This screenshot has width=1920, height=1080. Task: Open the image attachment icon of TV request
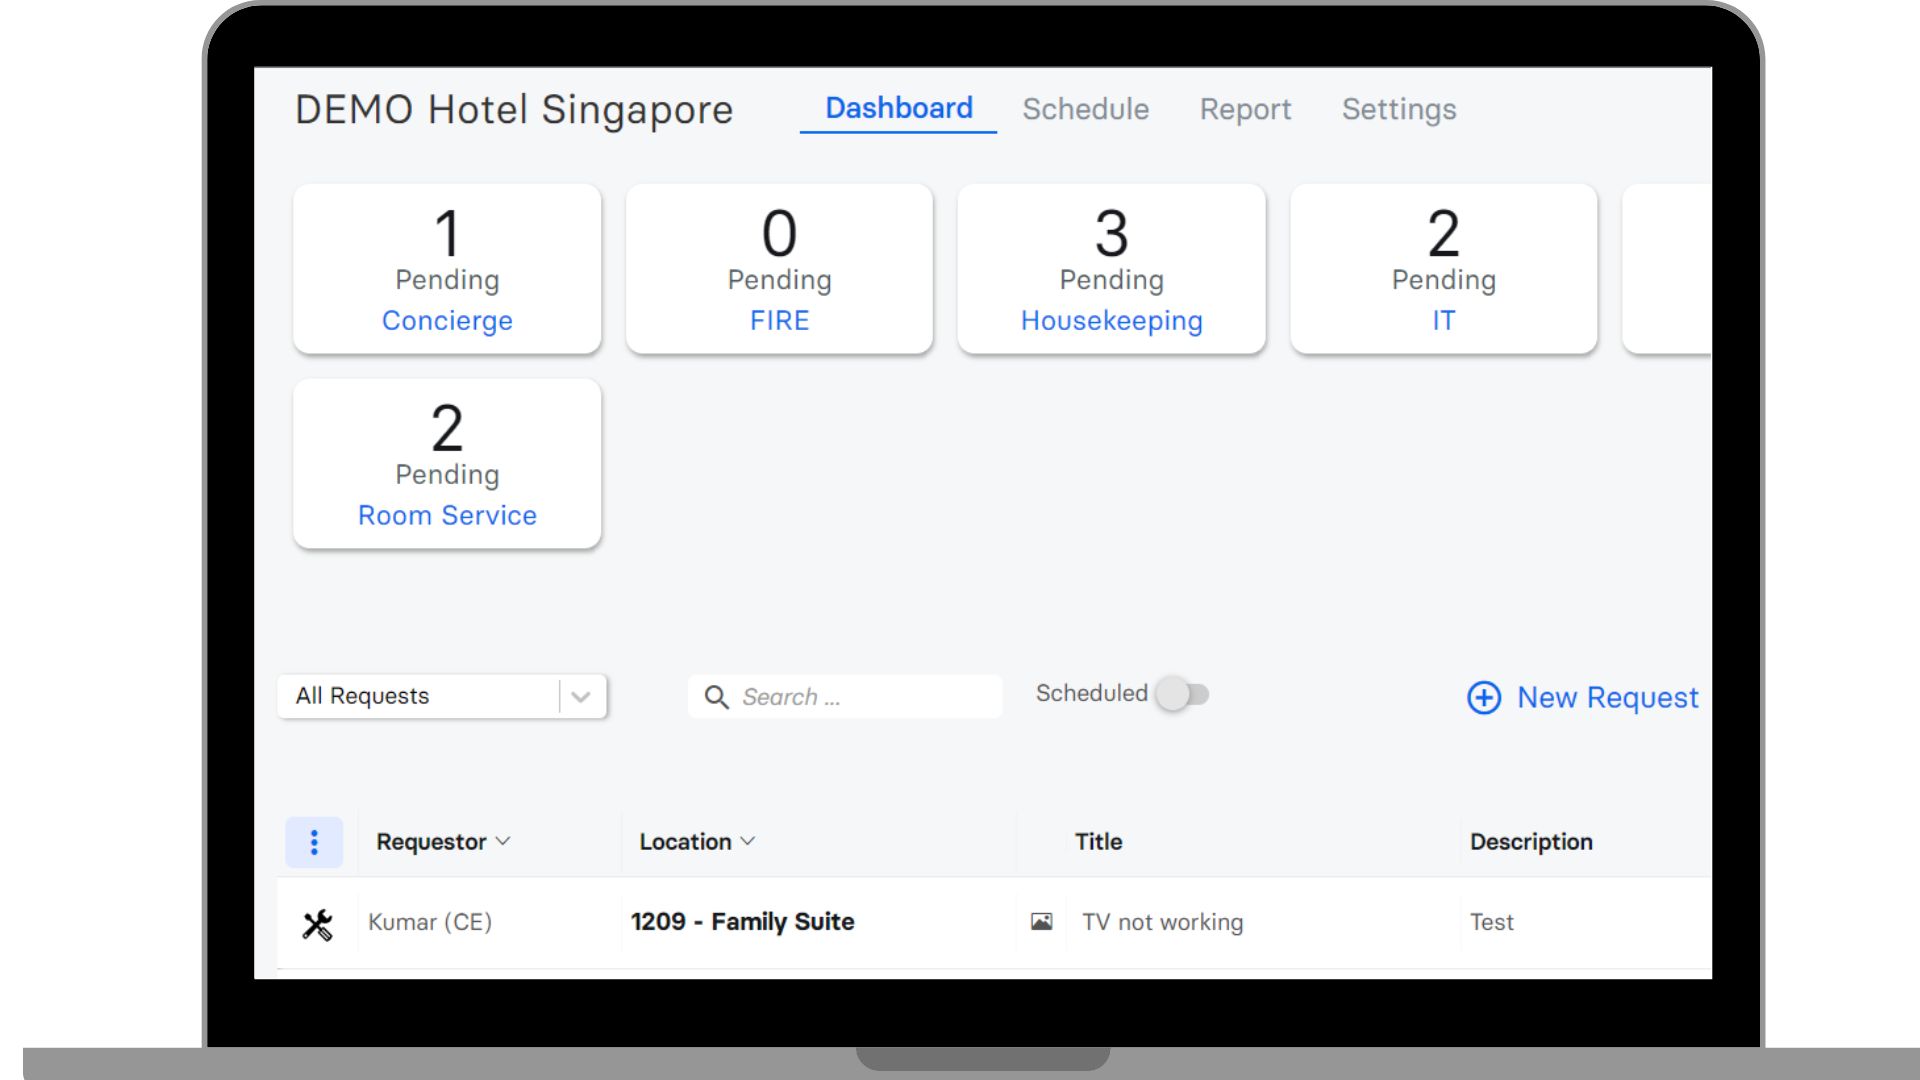click(1041, 922)
